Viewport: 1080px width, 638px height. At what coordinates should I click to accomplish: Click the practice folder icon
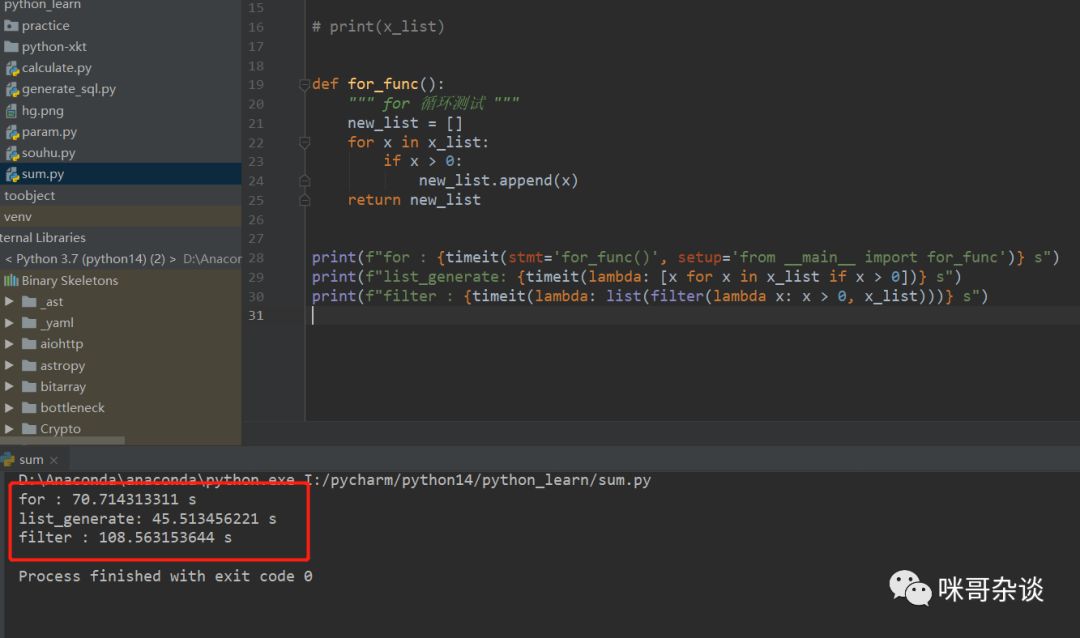(11, 25)
